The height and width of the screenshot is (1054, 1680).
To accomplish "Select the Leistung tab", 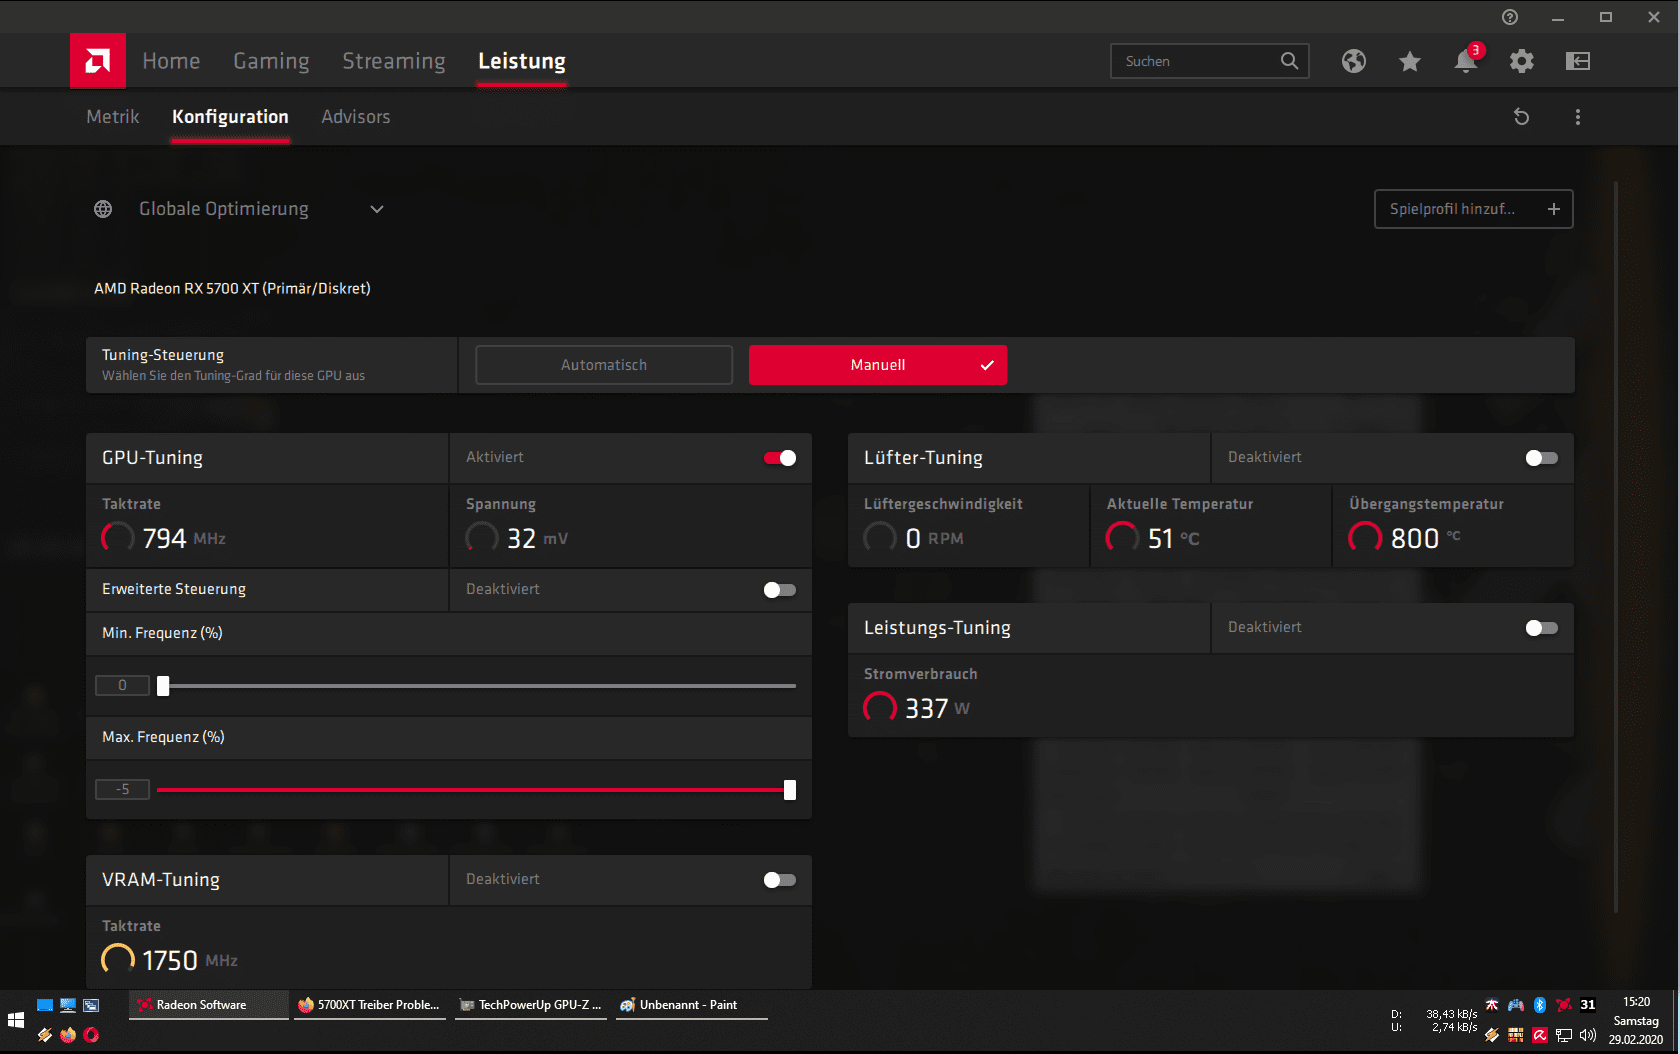I will [x=522, y=61].
